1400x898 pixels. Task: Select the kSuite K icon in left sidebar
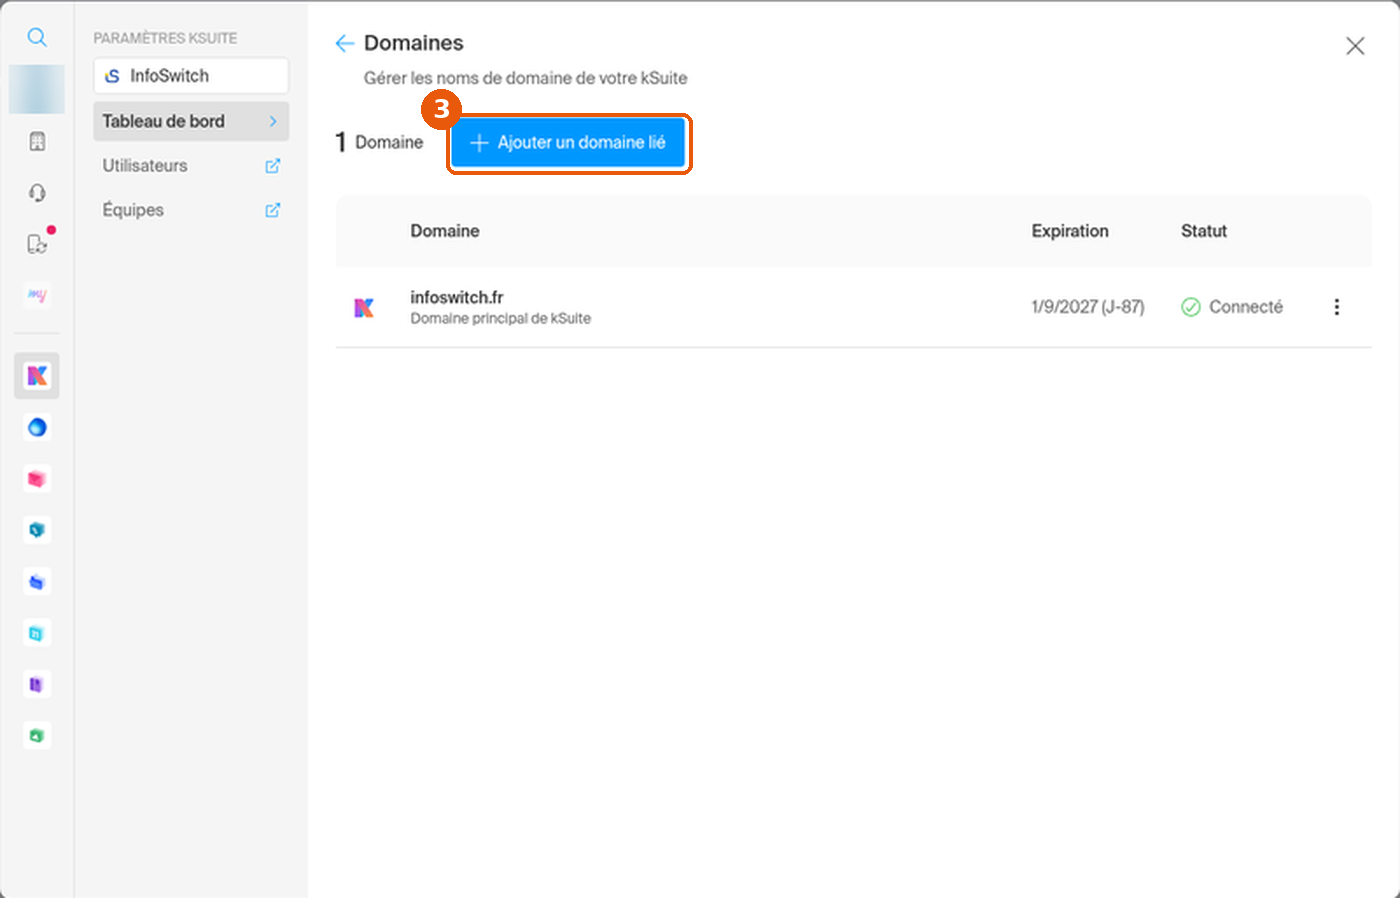[37, 376]
